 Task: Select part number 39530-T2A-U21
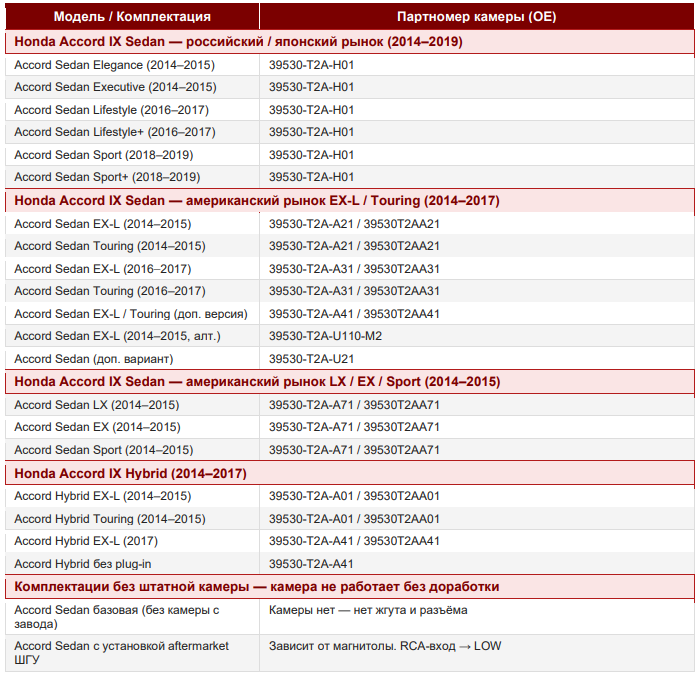point(311,359)
